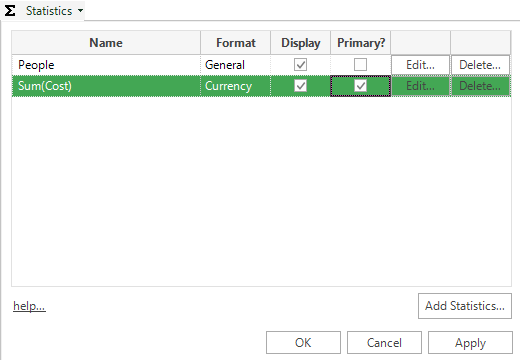Image resolution: width=520 pixels, height=360 pixels.
Task: Click the sigma Statistics icon
Action: coord(10,11)
